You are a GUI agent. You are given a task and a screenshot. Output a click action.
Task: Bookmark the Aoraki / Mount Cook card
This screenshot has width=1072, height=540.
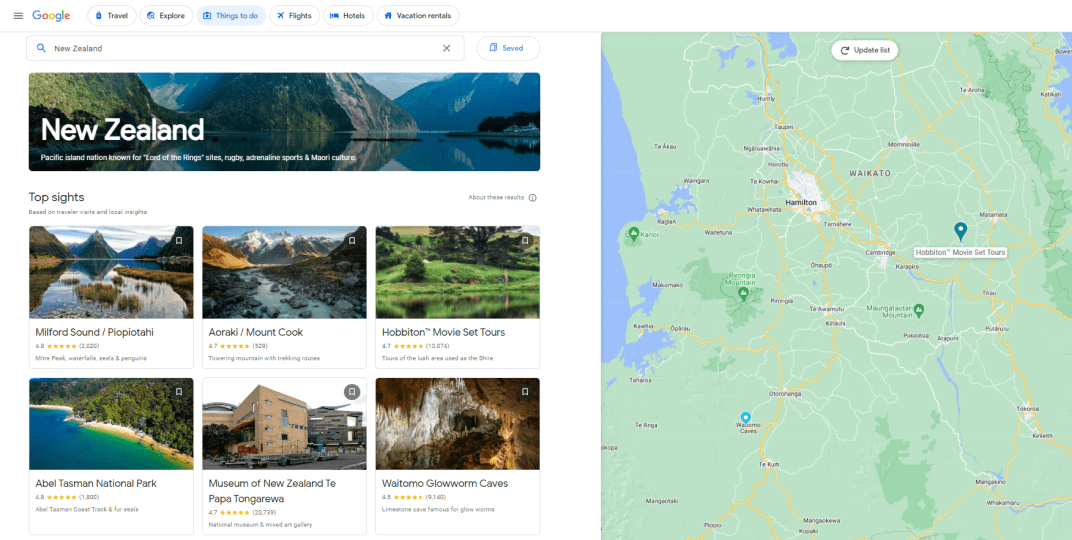point(351,241)
